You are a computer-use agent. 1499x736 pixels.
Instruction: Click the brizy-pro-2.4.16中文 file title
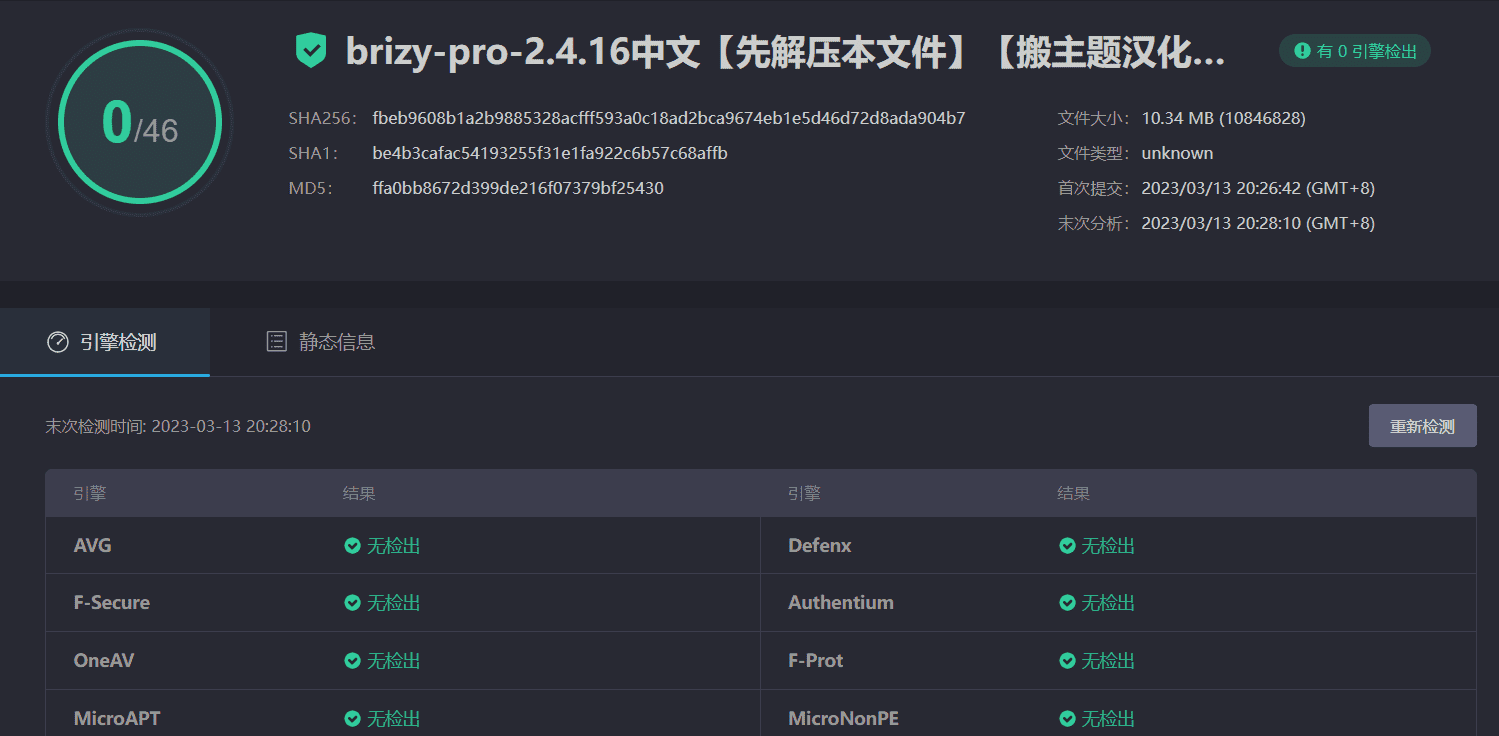coord(785,52)
